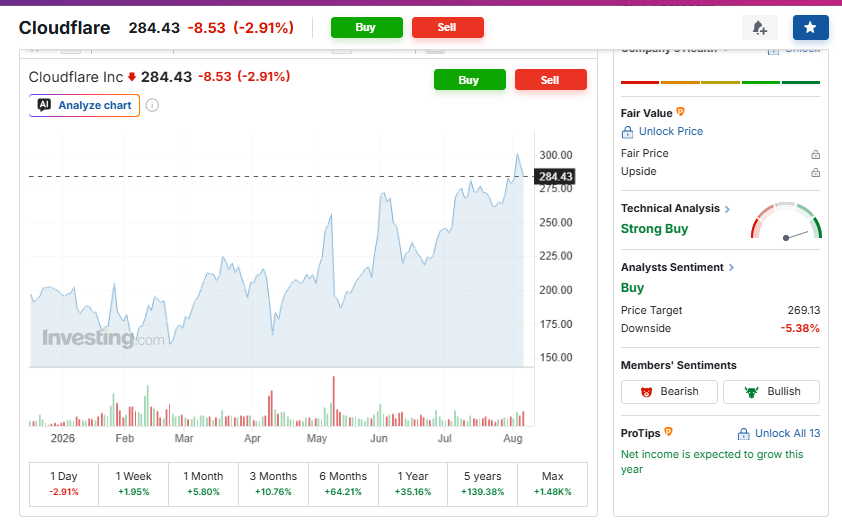Click the company health color bar

pos(720,82)
